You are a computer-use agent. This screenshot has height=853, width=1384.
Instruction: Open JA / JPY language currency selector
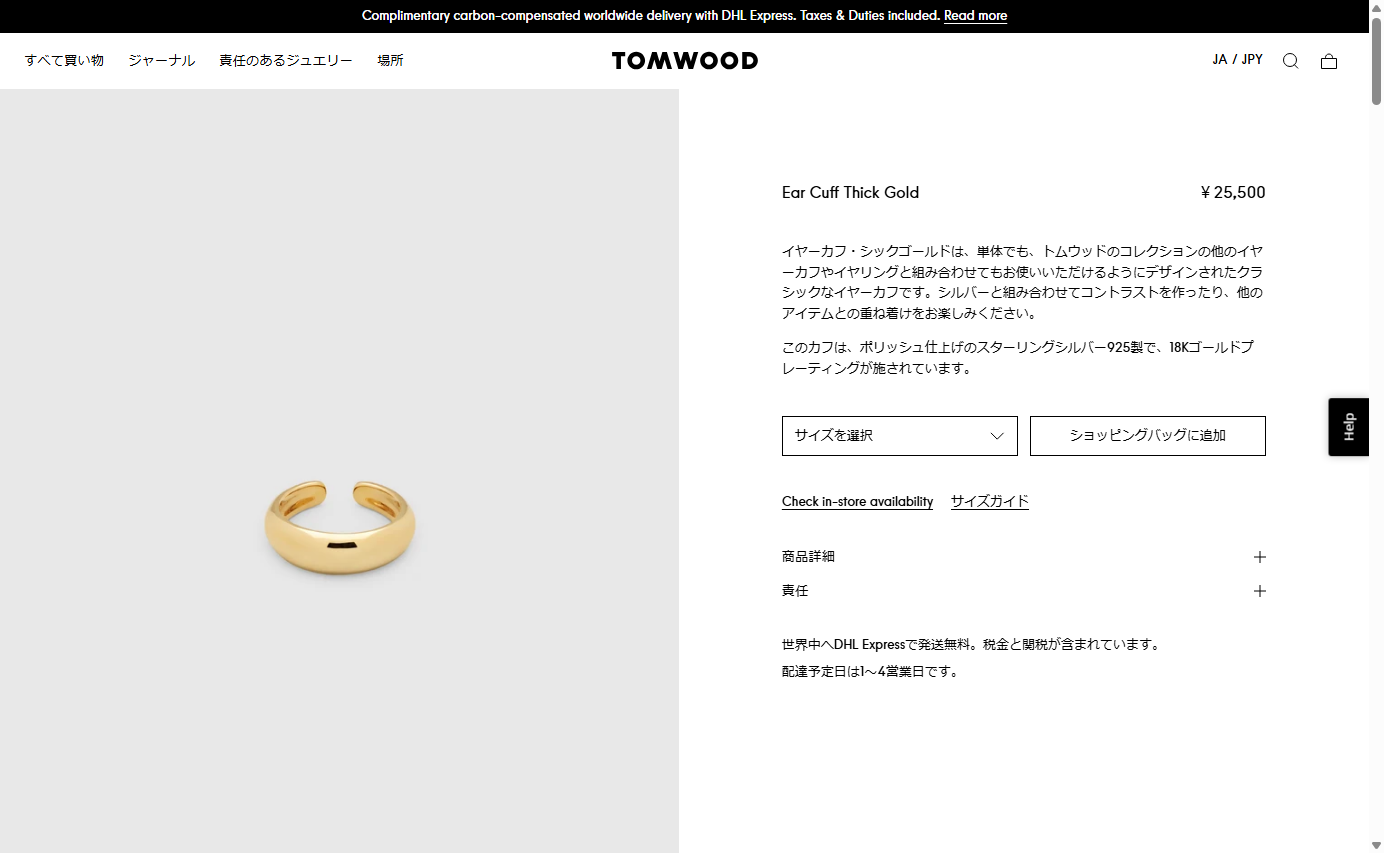pyautogui.click(x=1237, y=60)
